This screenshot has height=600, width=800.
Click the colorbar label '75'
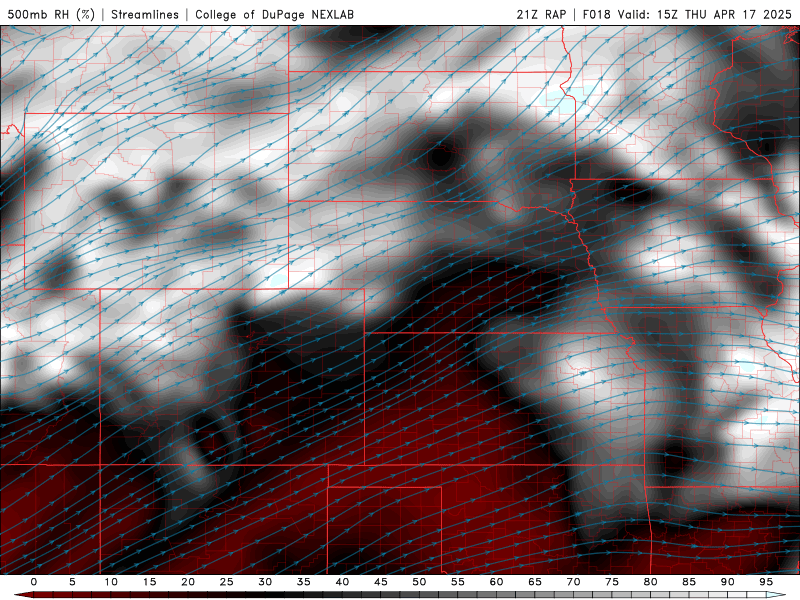(612, 582)
